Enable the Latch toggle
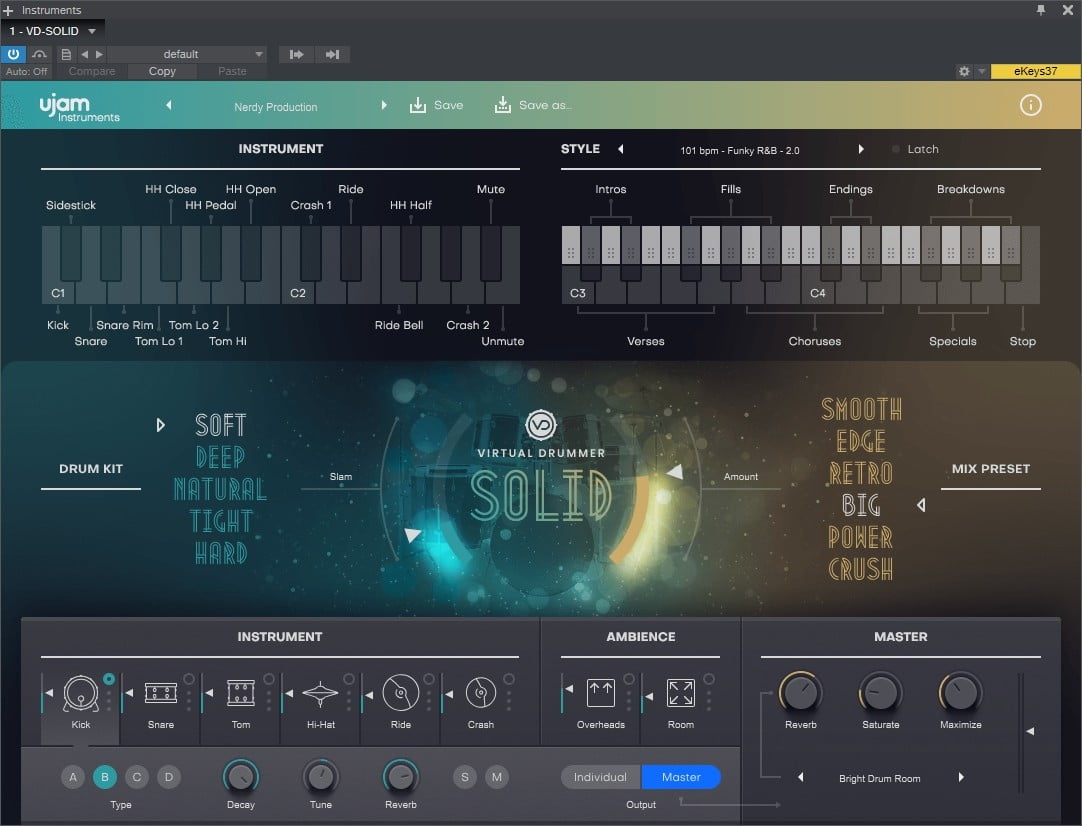 896,150
